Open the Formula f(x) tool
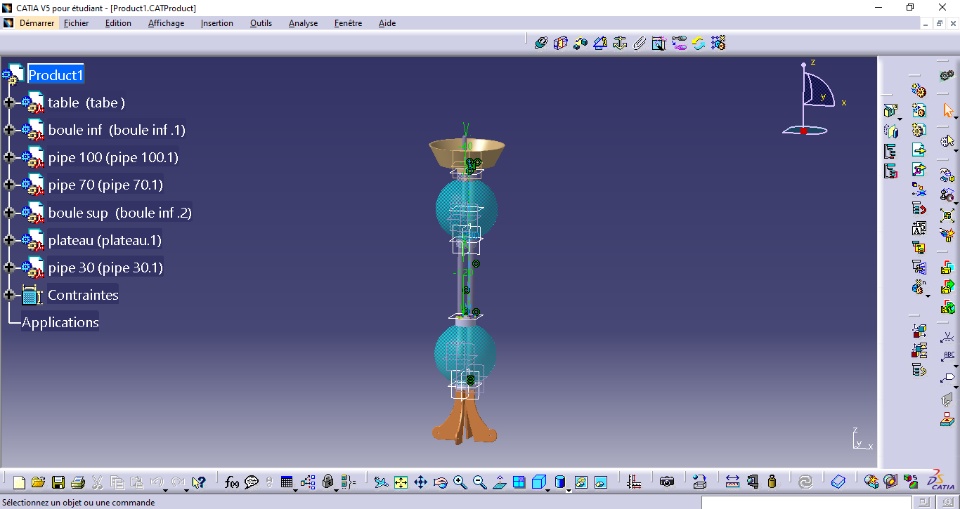Image resolution: width=960 pixels, height=509 pixels. tap(231, 483)
